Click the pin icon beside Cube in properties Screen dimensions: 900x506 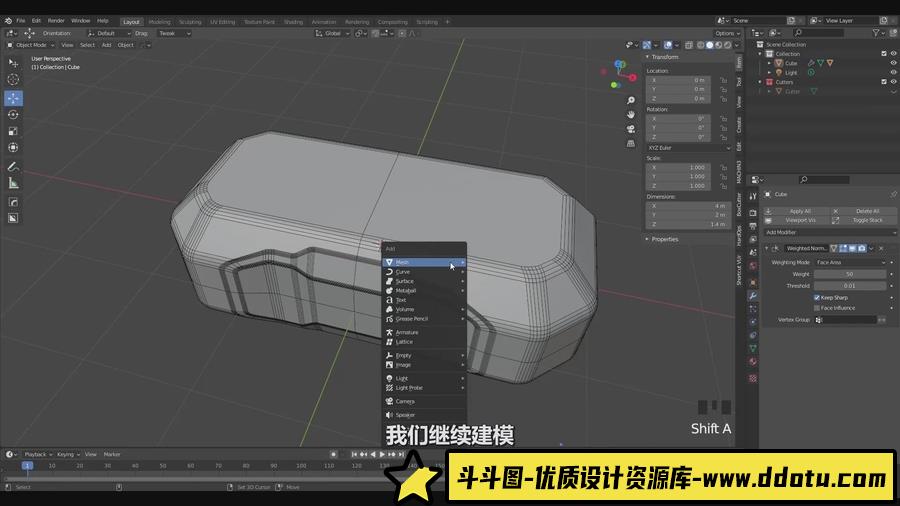893,194
